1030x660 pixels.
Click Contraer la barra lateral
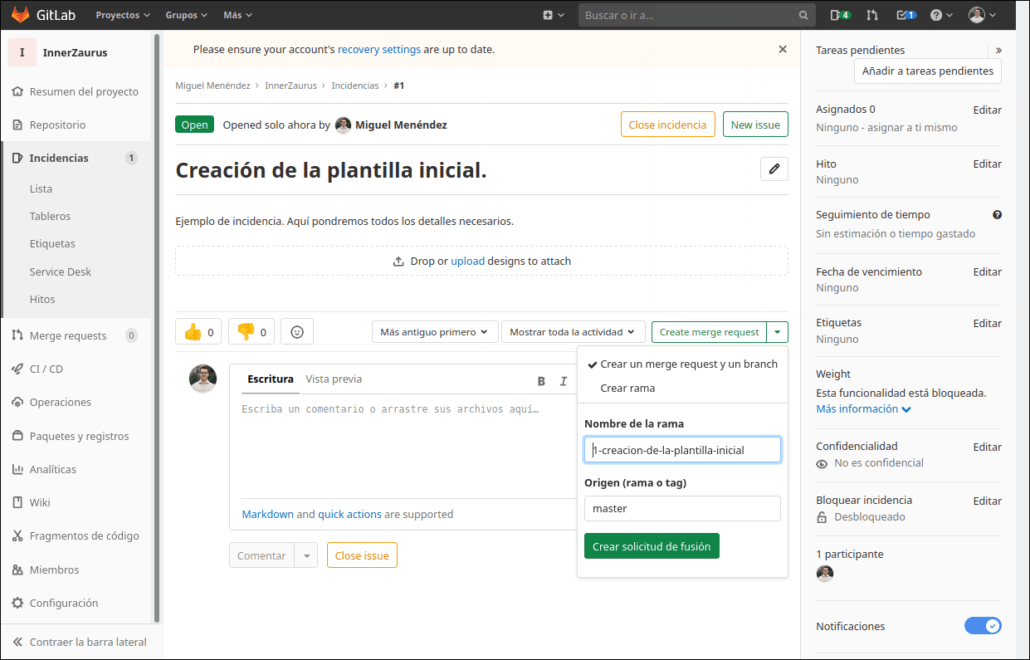[79, 642]
